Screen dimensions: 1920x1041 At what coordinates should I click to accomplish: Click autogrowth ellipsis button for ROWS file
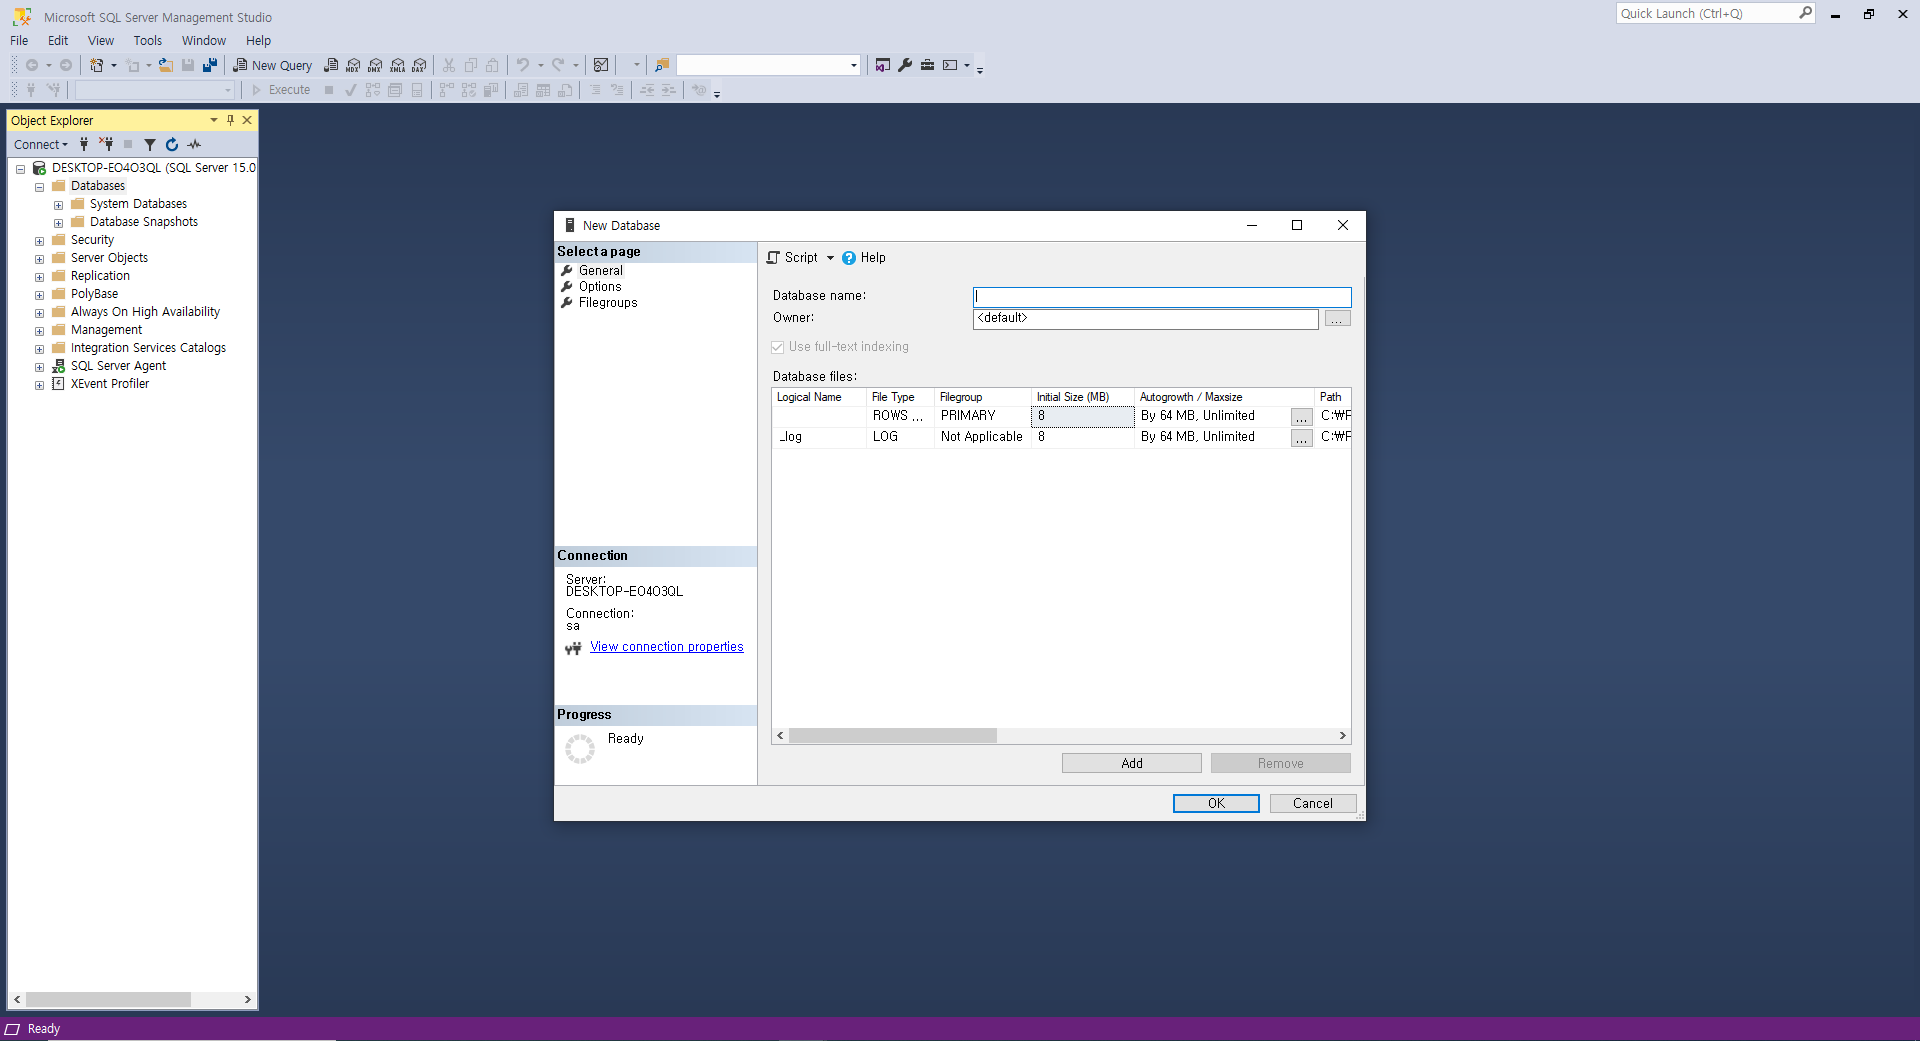[x=1301, y=417]
